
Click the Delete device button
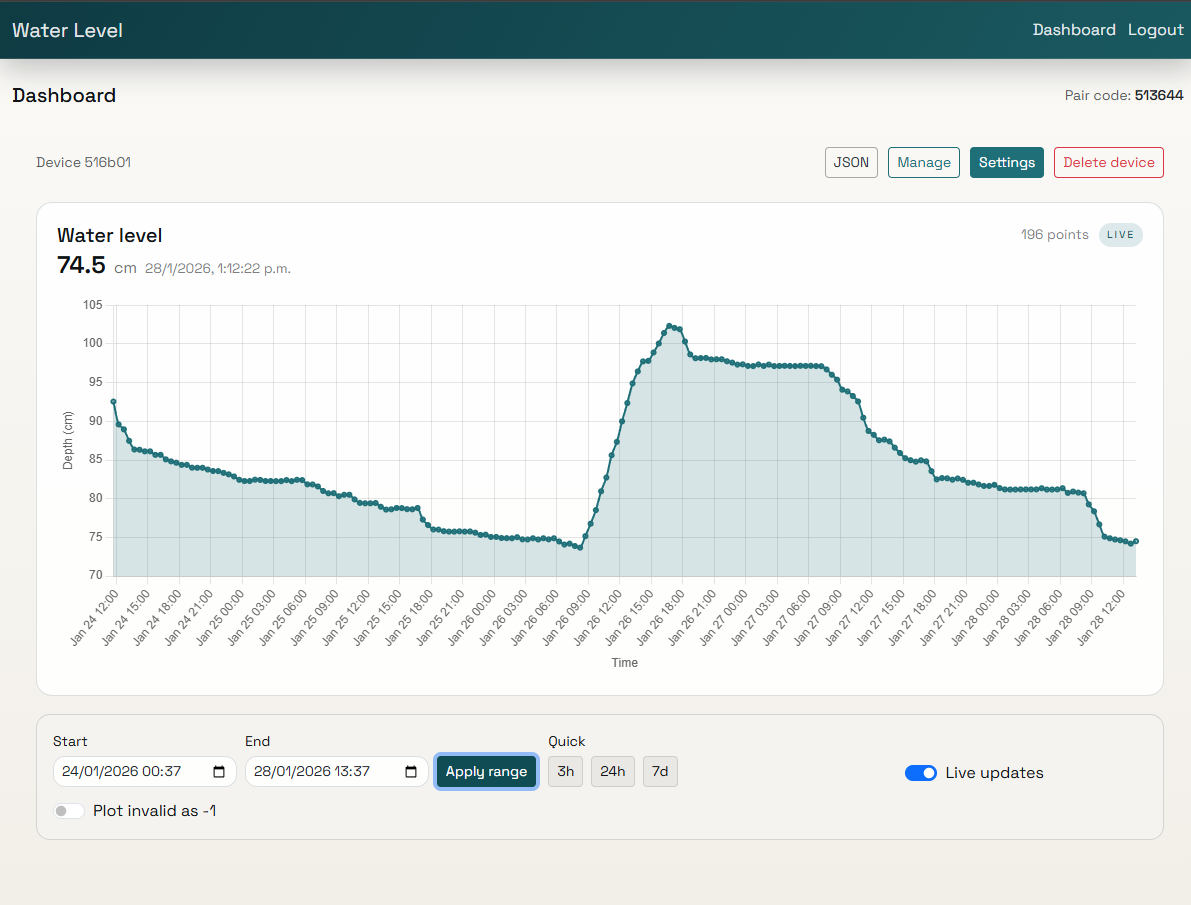click(x=1108, y=162)
